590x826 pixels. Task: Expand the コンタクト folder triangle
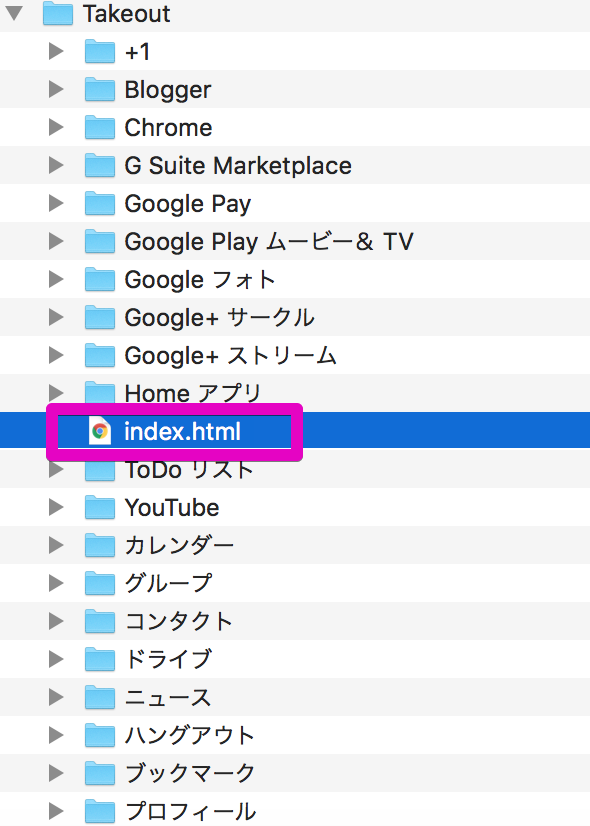pyautogui.click(x=56, y=620)
